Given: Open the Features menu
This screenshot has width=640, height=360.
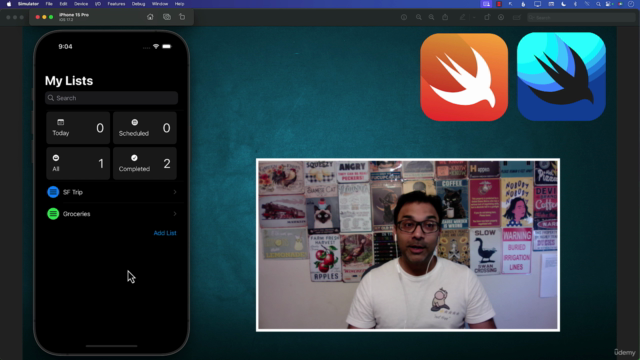Looking at the screenshot, I should click(x=116, y=4).
